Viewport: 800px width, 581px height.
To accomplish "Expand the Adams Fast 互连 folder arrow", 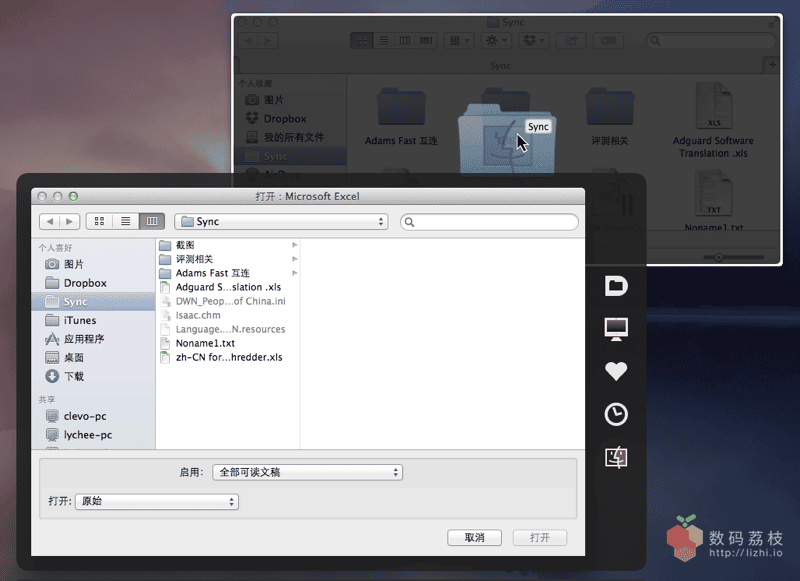I will [x=294, y=273].
